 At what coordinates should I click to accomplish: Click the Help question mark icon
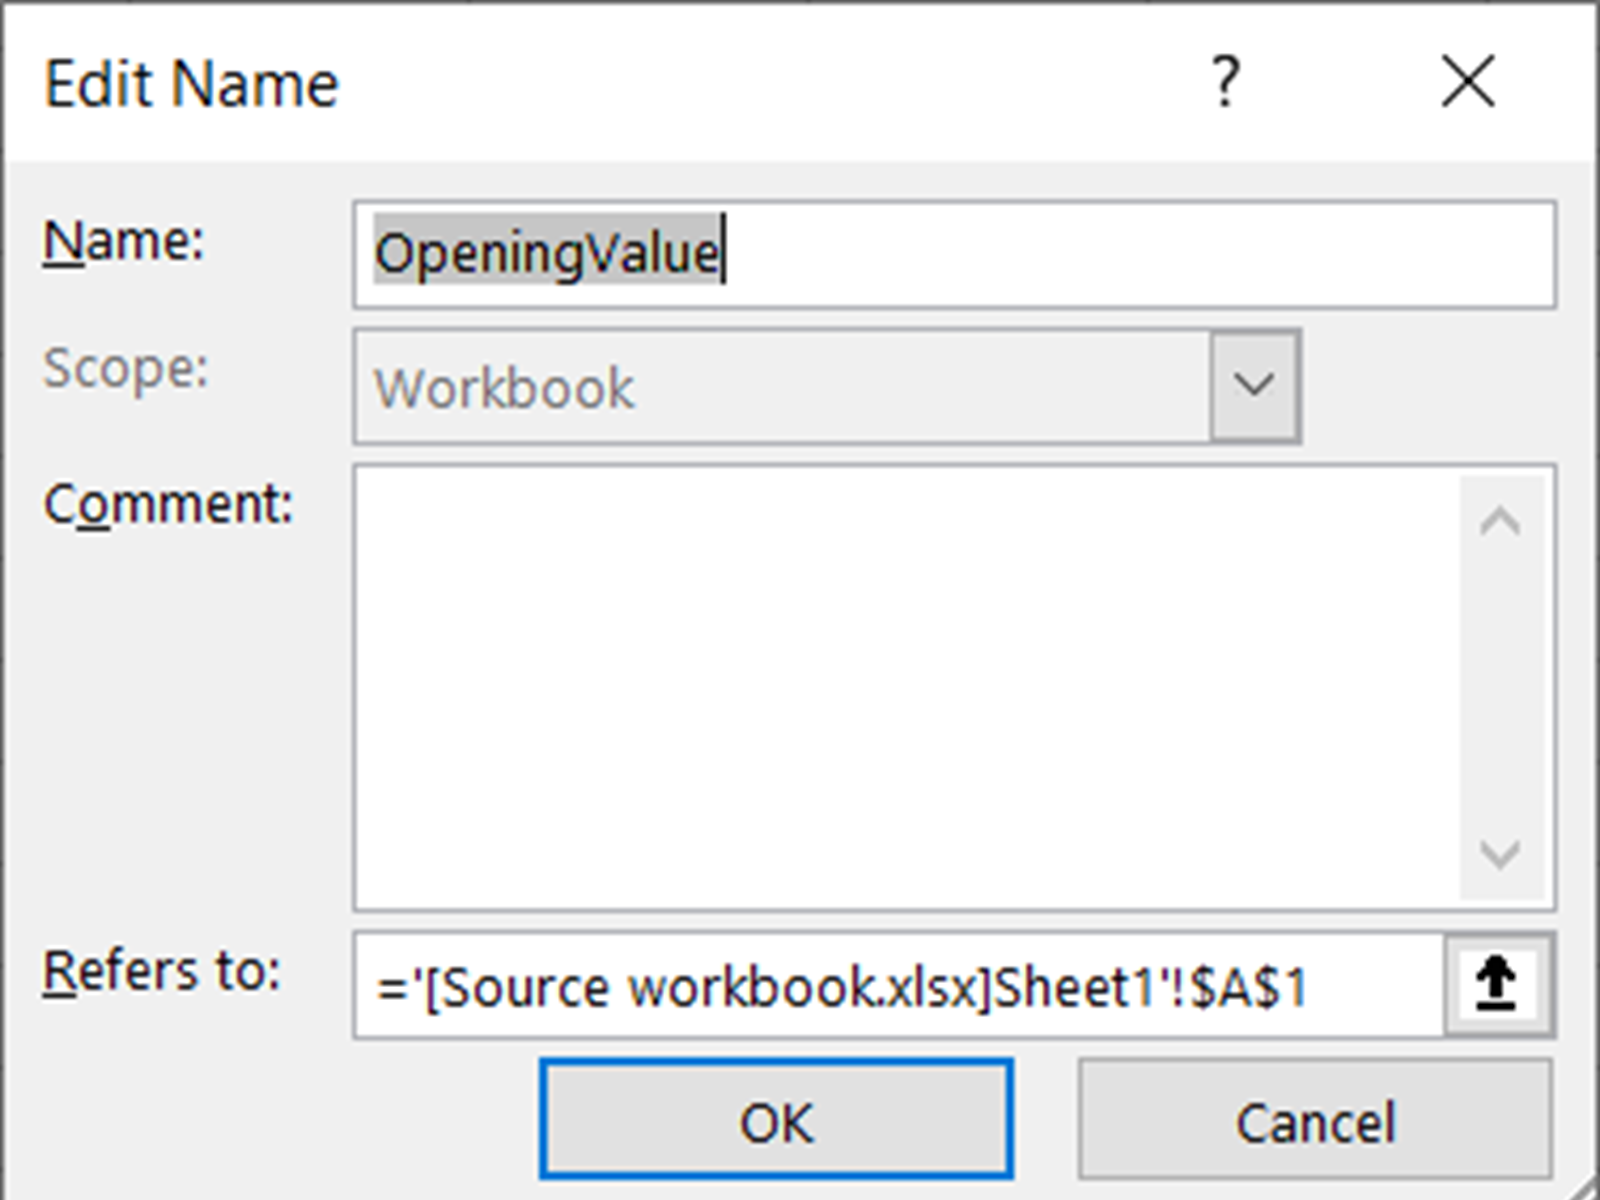[x=1225, y=82]
